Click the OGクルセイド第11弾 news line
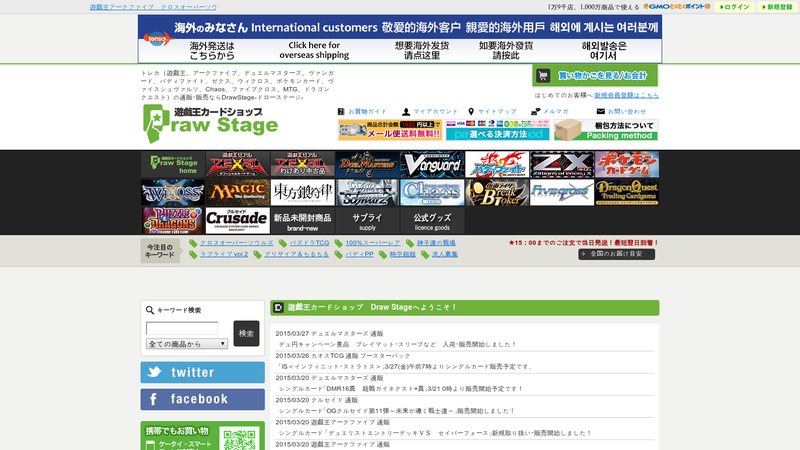This screenshot has width=800, height=450. (x=396, y=411)
